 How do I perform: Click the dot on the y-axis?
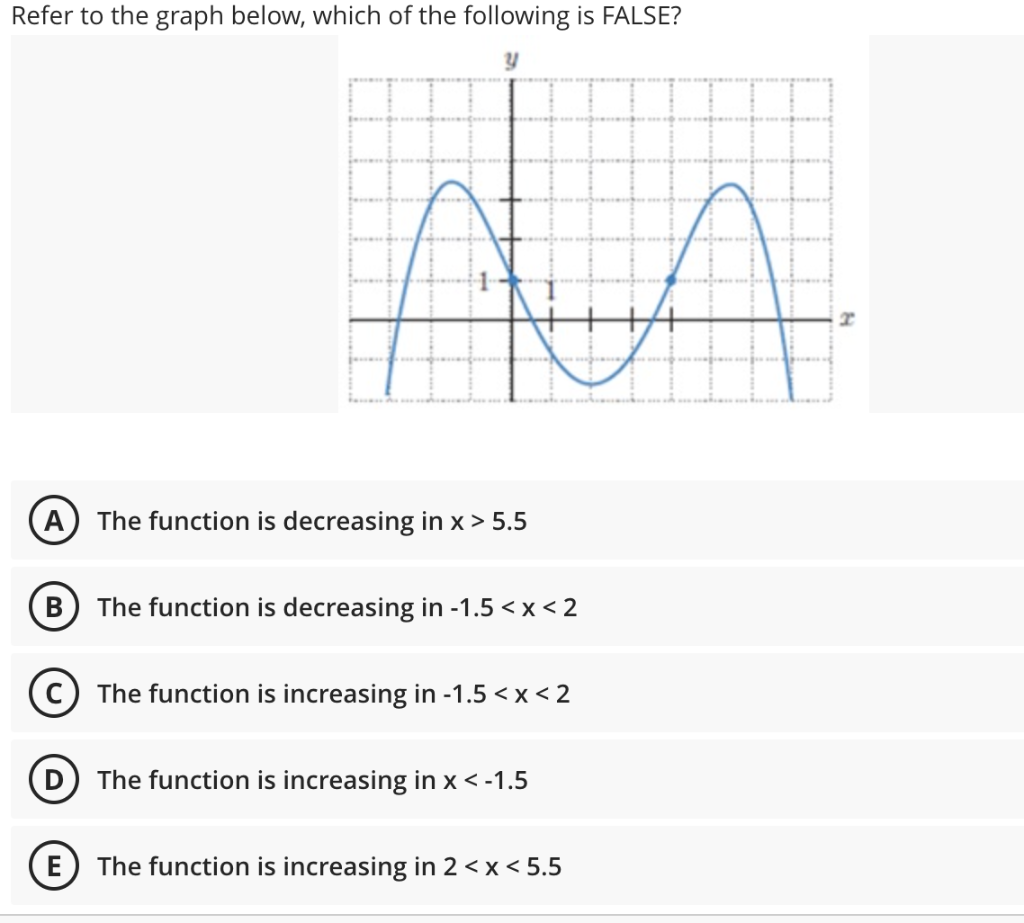pyautogui.click(x=511, y=281)
